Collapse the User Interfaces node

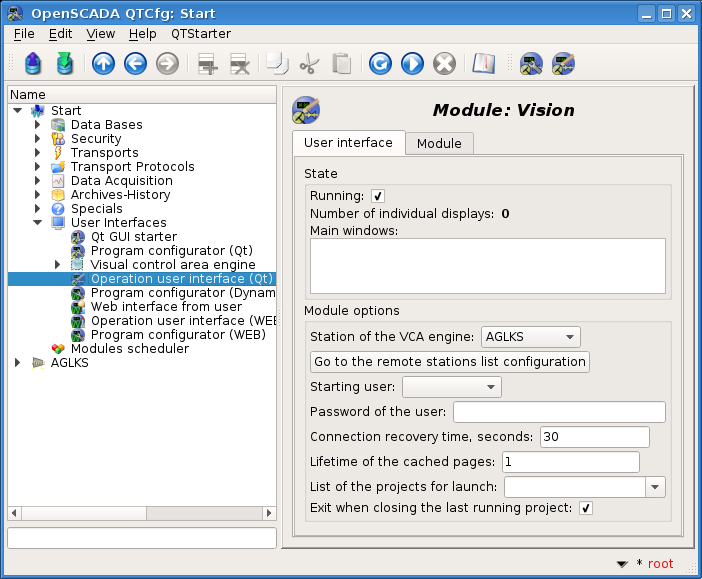coord(38,223)
